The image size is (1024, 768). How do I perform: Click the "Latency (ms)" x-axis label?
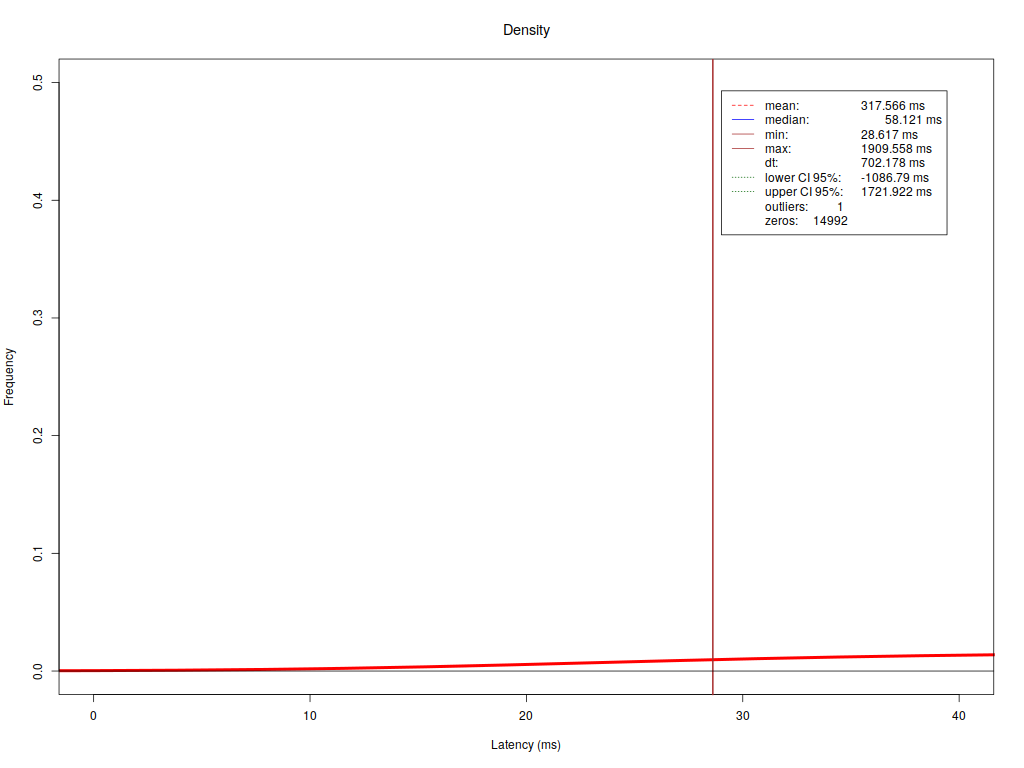click(526, 744)
